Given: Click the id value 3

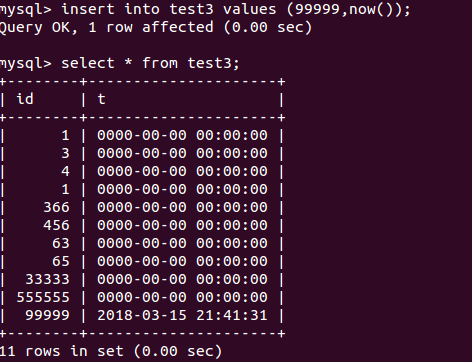Looking at the screenshot, I should (x=65, y=153).
